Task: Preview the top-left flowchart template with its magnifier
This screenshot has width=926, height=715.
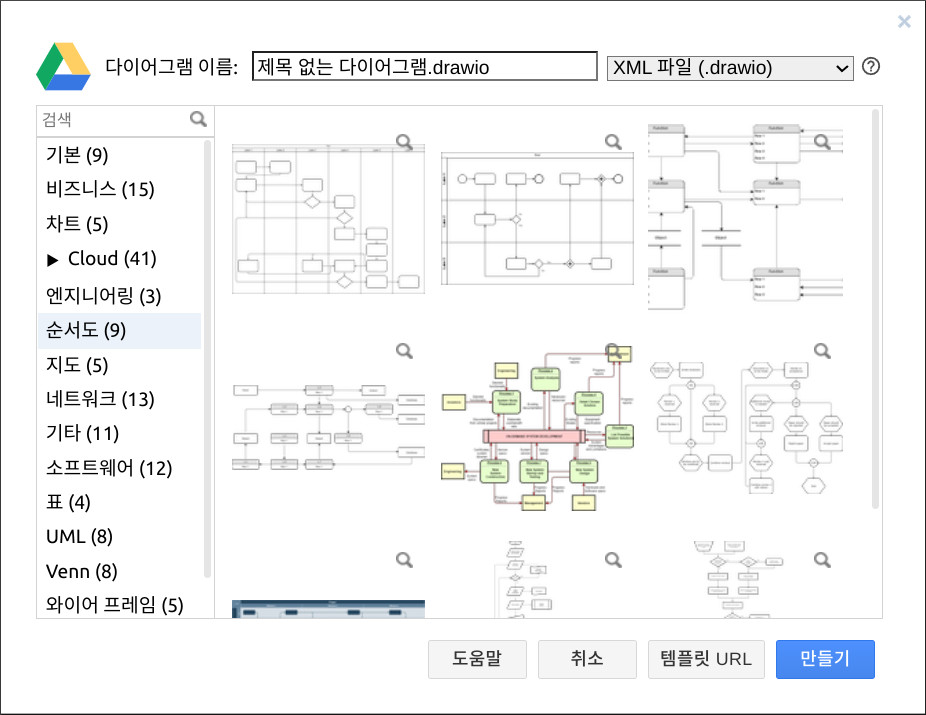Action: click(404, 142)
